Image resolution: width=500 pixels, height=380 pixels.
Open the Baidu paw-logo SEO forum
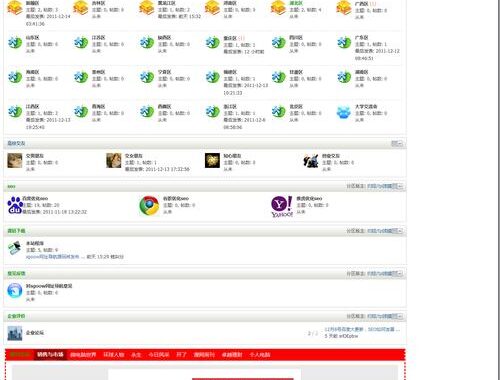[15, 205]
